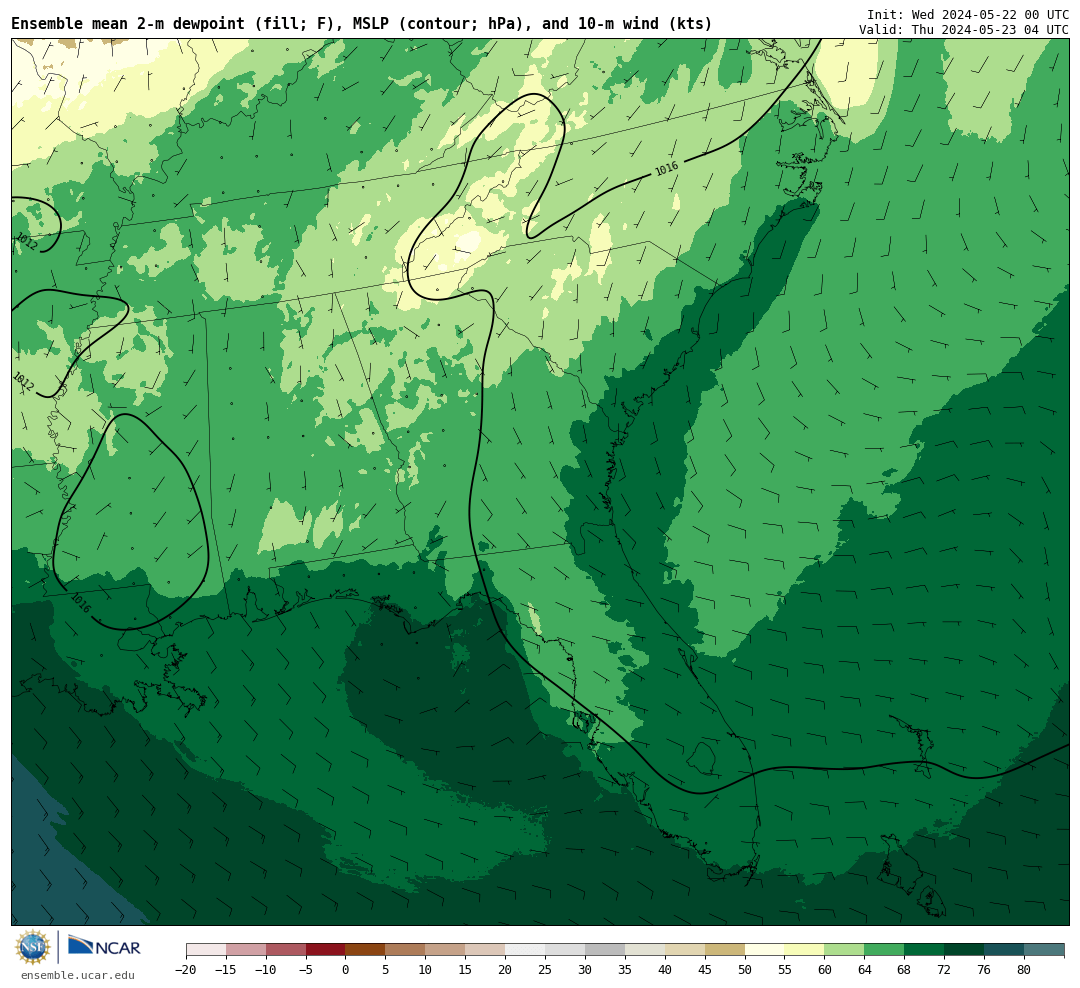Viewport: 1080px width, 988px height.
Task: Click the '60' colorbar tick label
Action: [825, 970]
